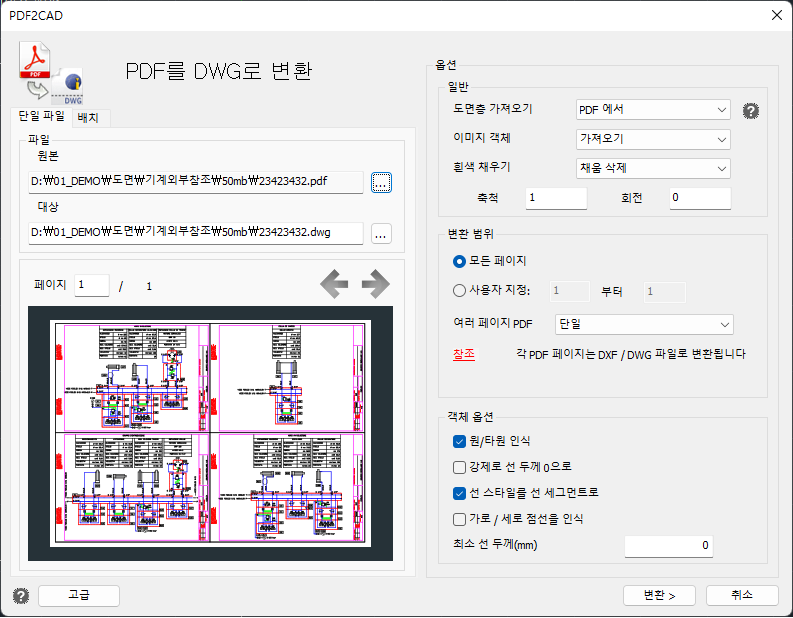The image size is (793, 618).
Task: Click the 변환 > convert button
Action: pyautogui.click(x=659, y=596)
